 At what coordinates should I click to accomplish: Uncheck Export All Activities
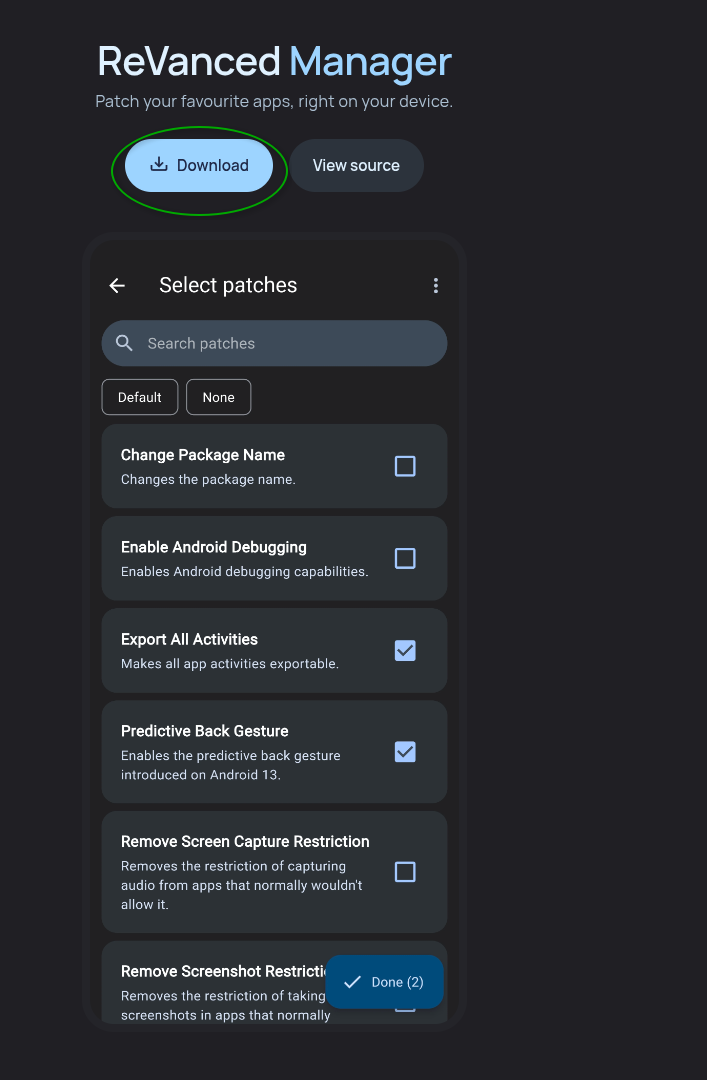coord(405,650)
